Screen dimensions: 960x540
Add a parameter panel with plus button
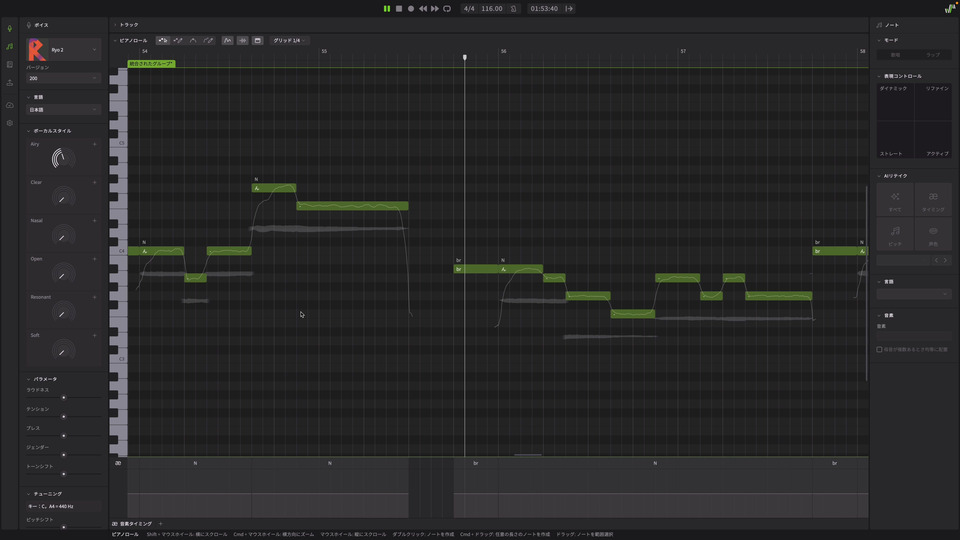coord(160,524)
